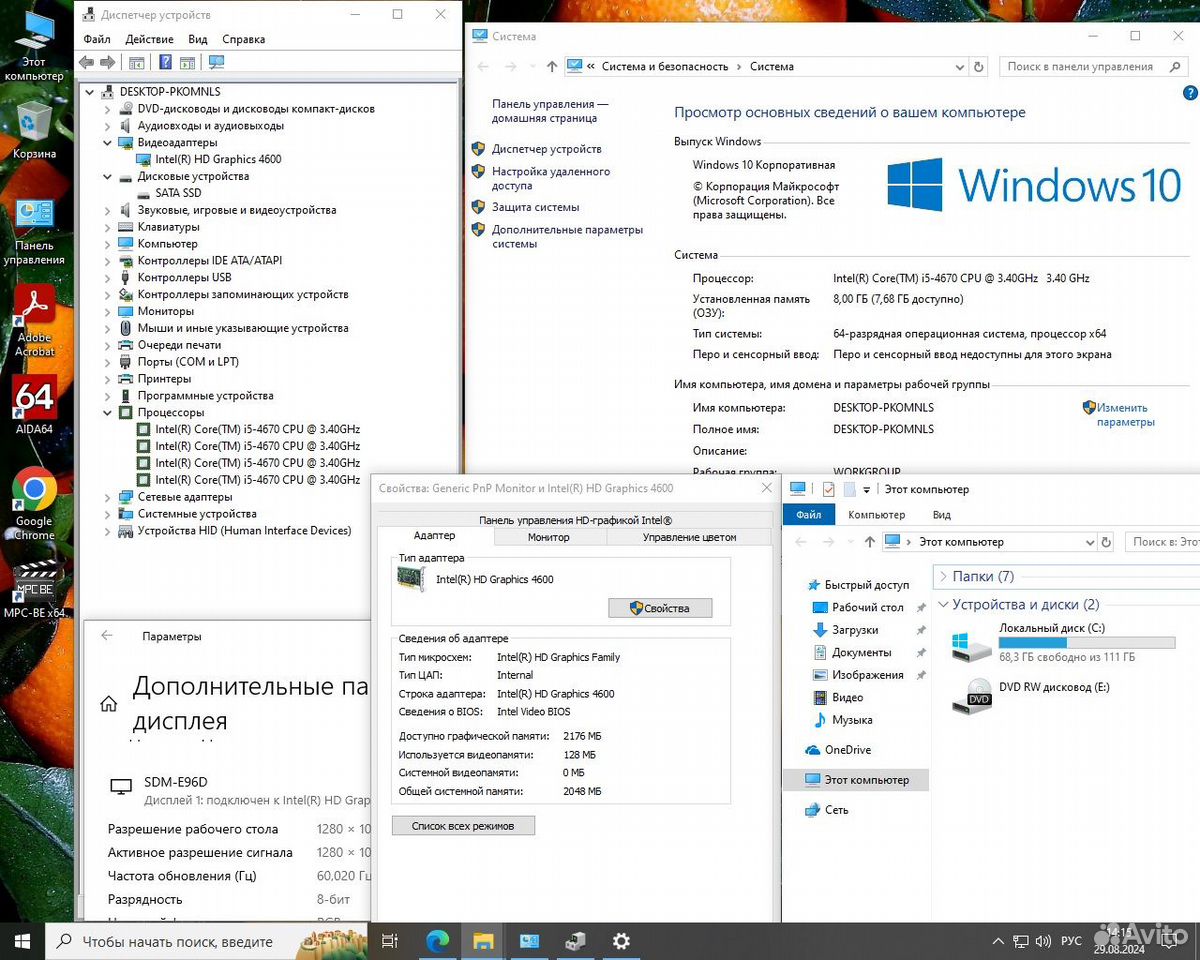Open the Файл tab in Explorer
This screenshot has width=1200, height=960.
click(x=809, y=515)
